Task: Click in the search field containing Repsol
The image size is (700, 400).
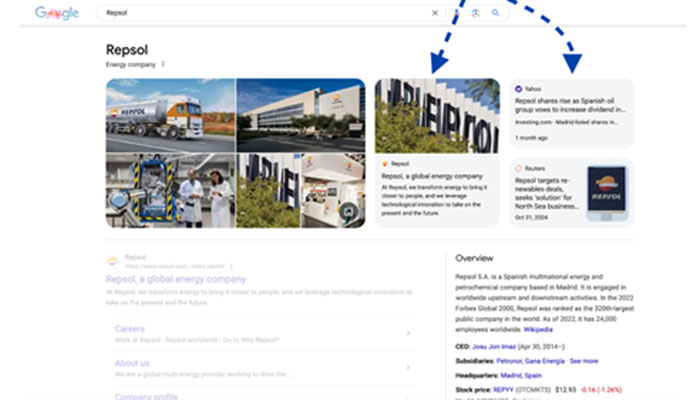Action: 260,13
